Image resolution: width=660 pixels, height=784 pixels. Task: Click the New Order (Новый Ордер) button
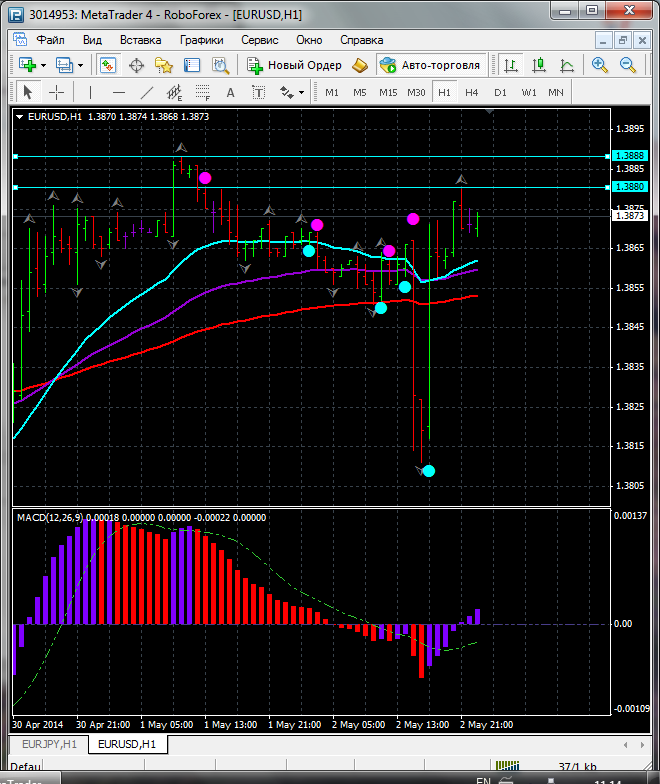(294, 65)
